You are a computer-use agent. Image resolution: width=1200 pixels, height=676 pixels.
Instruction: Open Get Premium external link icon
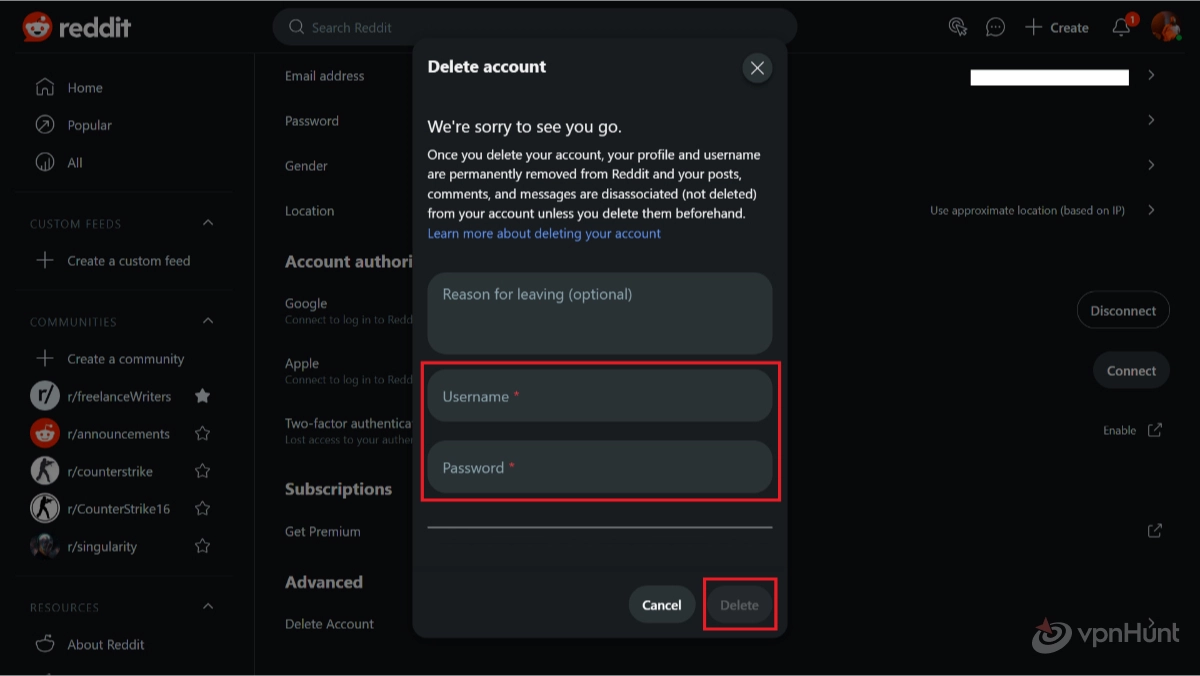pyautogui.click(x=1154, y=531)
